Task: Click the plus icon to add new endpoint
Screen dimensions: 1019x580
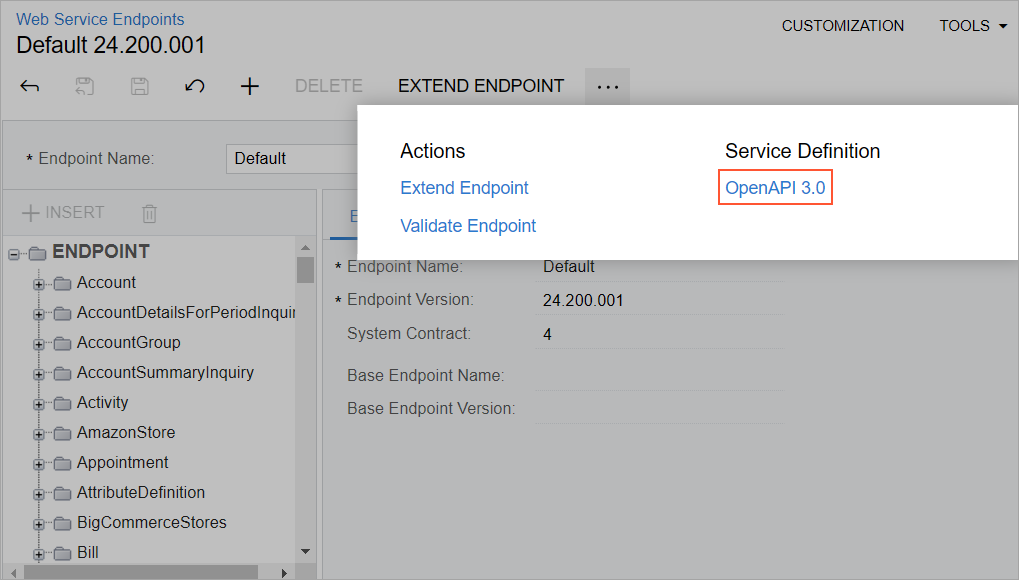Action: pyautogui.click(x=250, y=86)
